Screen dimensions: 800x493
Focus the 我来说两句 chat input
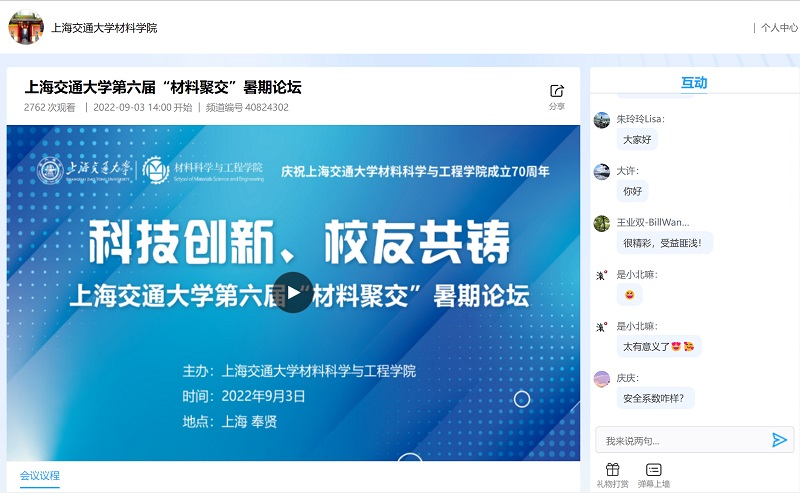684,440
